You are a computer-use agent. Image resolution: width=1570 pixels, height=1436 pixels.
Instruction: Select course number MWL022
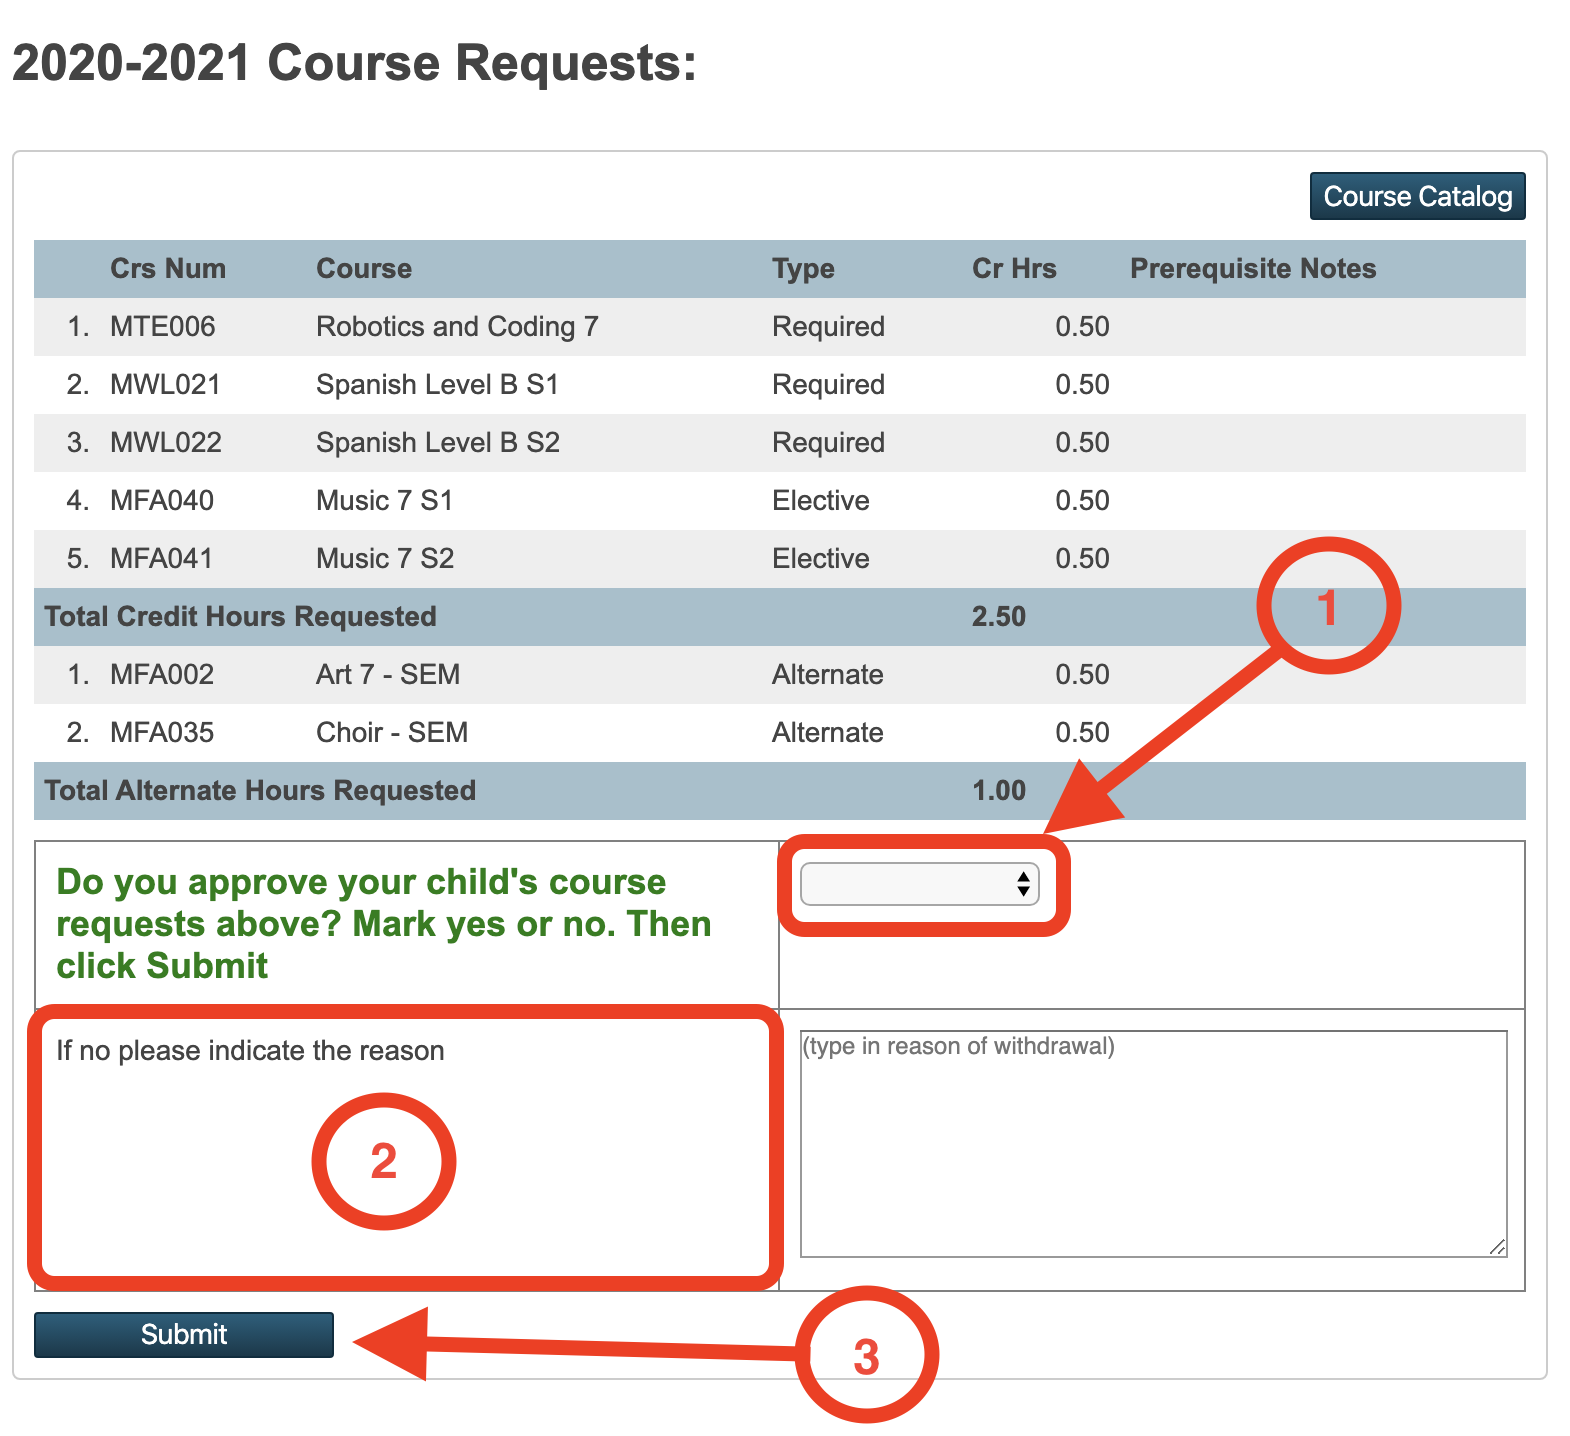click(x=165, y=443)
